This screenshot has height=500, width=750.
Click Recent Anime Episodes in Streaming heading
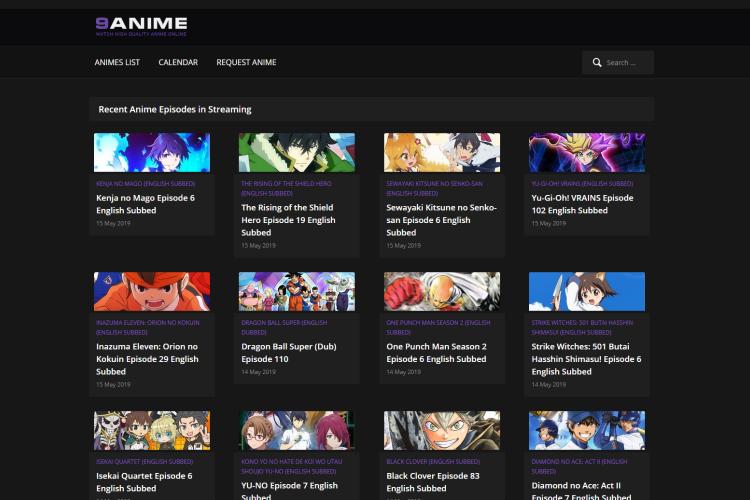click(175, 109)
